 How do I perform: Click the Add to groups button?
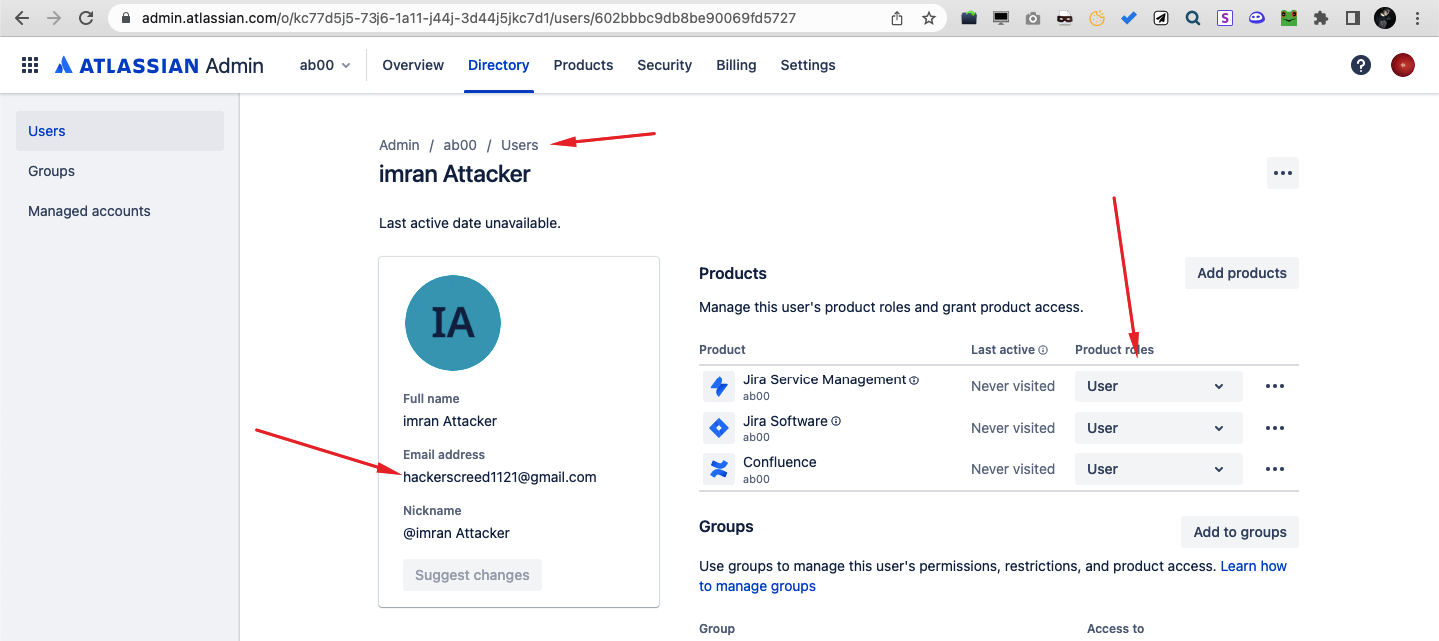pyautogui.click(x=1240, y=532)
